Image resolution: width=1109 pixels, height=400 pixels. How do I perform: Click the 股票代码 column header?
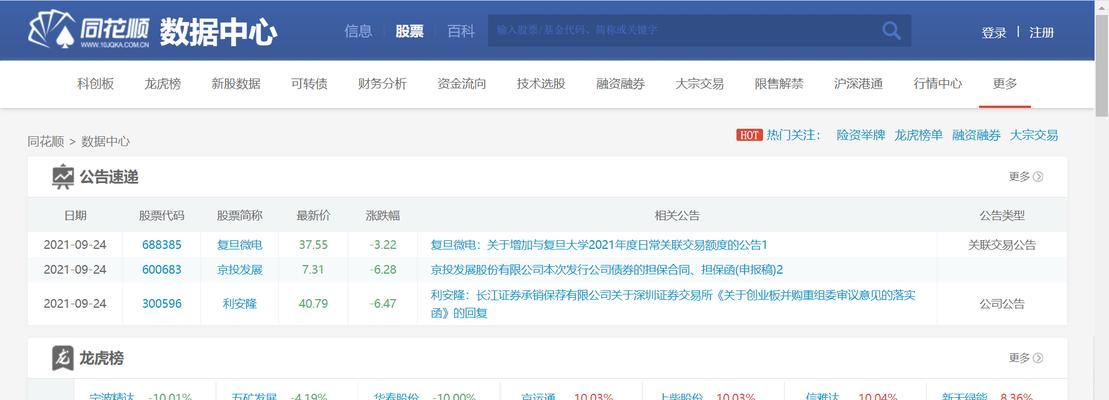pyautogui.click(x=162, y=216)
